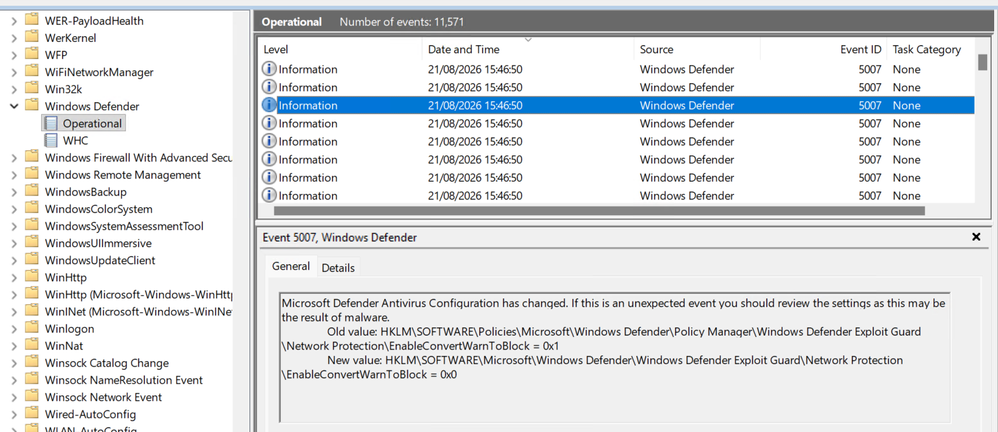Select the Windows Defender folder icon
The height and width of the screenshot is (432, 998).
tap(31, 106)
